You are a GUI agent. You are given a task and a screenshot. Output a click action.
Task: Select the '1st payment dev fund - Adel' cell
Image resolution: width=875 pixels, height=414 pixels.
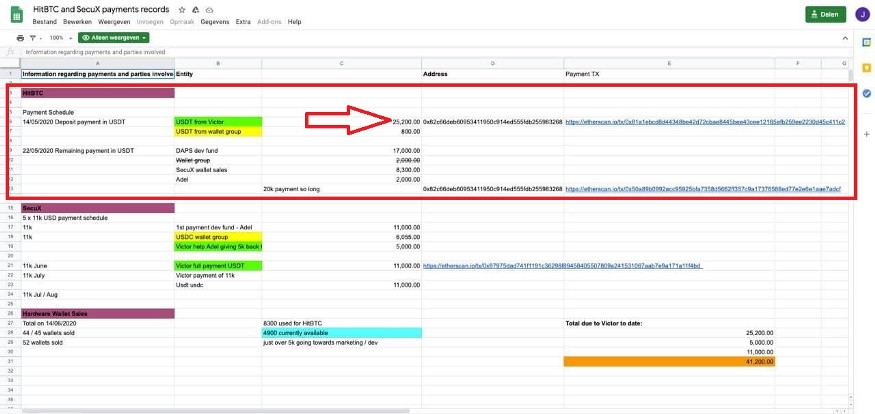pos(218,228)
